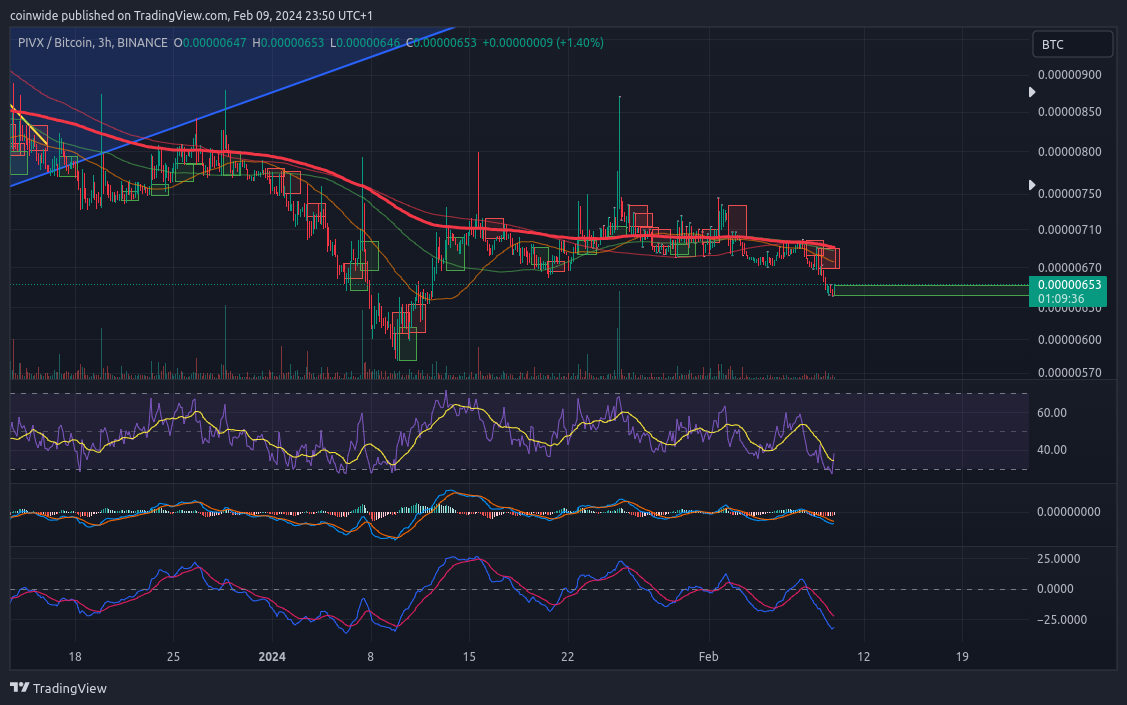The width and height of the screenshot is (1127, 705).
Task: Click the upper arrow marker on price axis
Action: click(1031, 92)
